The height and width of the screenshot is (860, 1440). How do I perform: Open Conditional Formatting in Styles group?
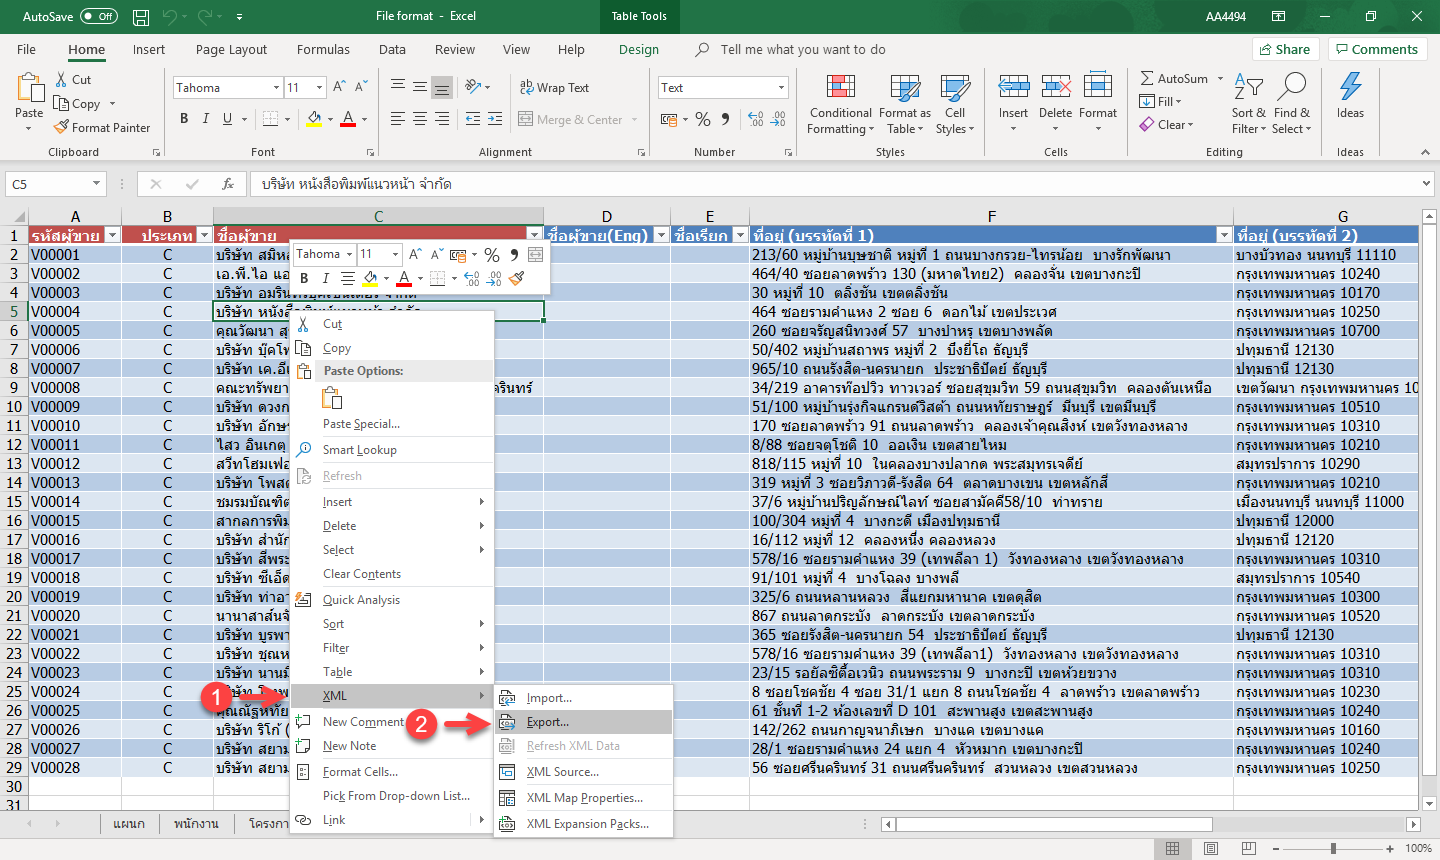tap(840, 104)
